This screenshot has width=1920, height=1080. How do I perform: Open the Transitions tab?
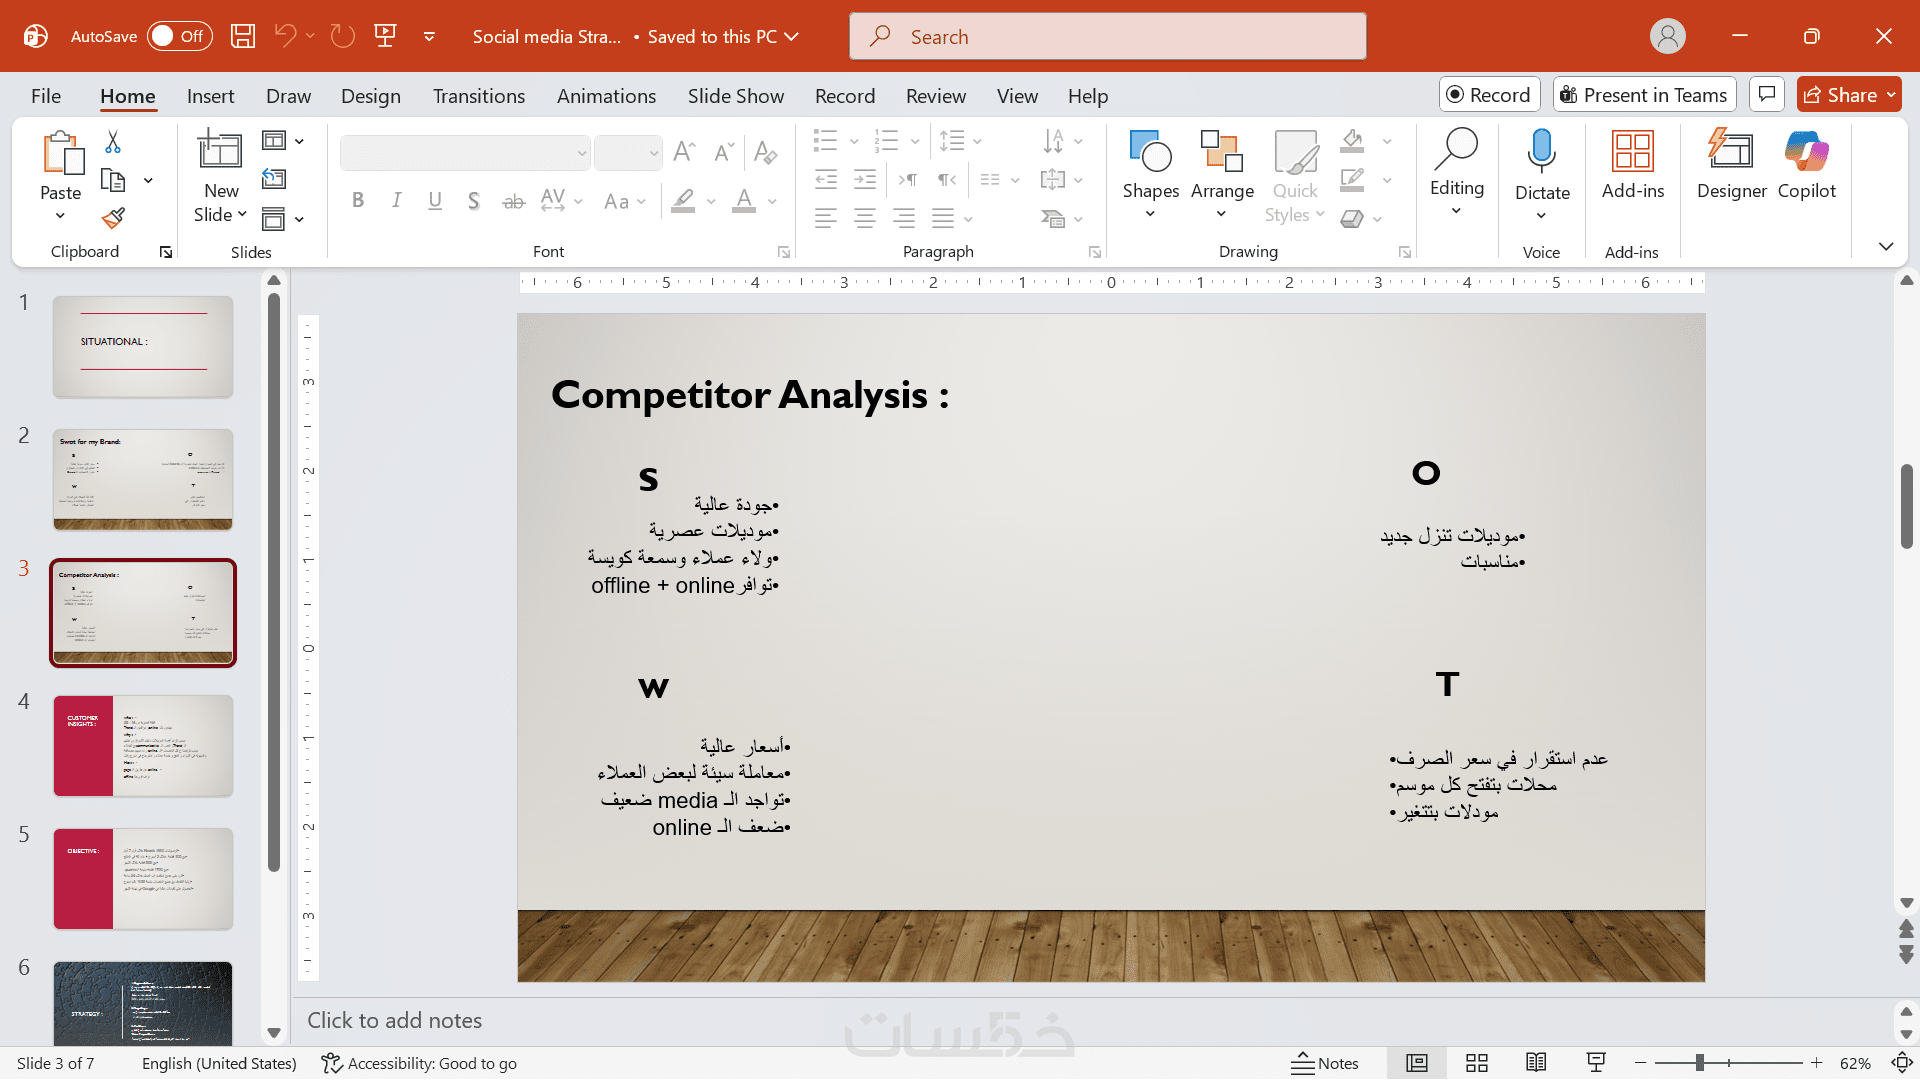[x=478, y=96]
